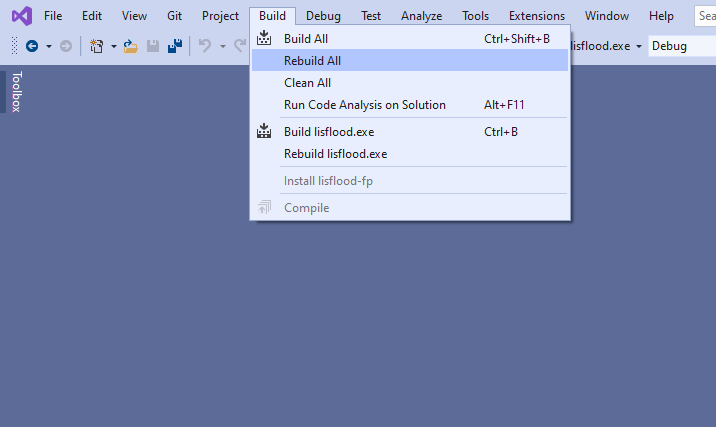Click the Open File folder icon
The height and width of the screenshot is (427, 716).
point(131,46)
